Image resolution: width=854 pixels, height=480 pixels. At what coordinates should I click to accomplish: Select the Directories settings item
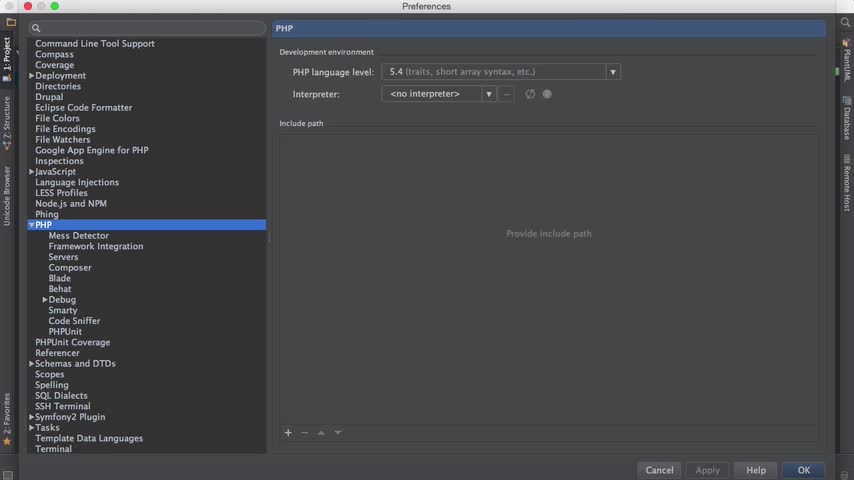coord(58,86)
